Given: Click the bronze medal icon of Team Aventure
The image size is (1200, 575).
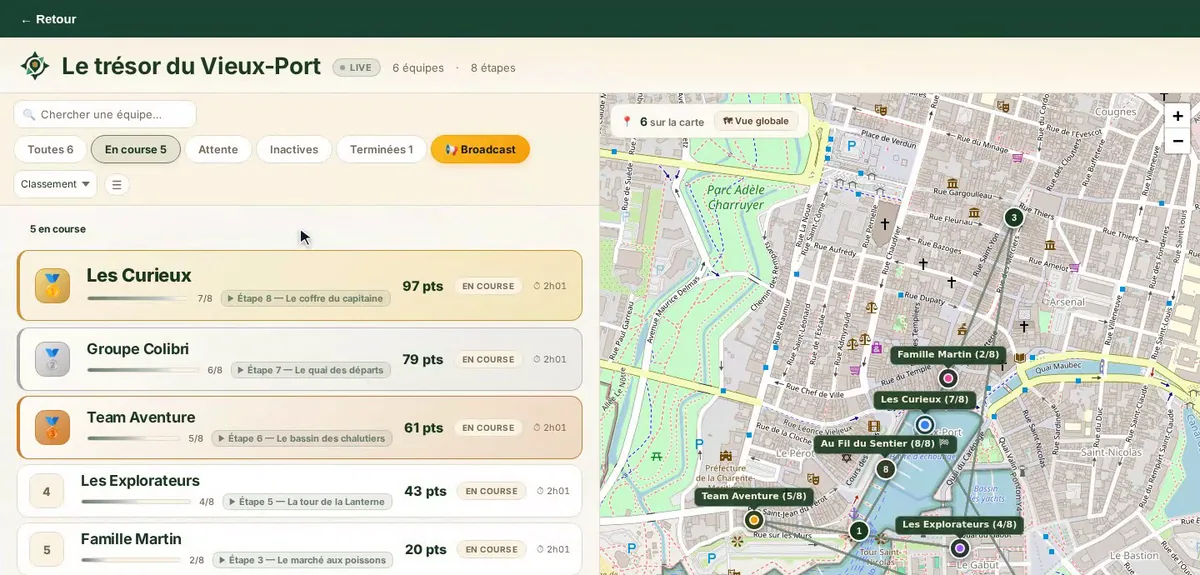Looking at the screenshot, I should [x=52, y=427].
